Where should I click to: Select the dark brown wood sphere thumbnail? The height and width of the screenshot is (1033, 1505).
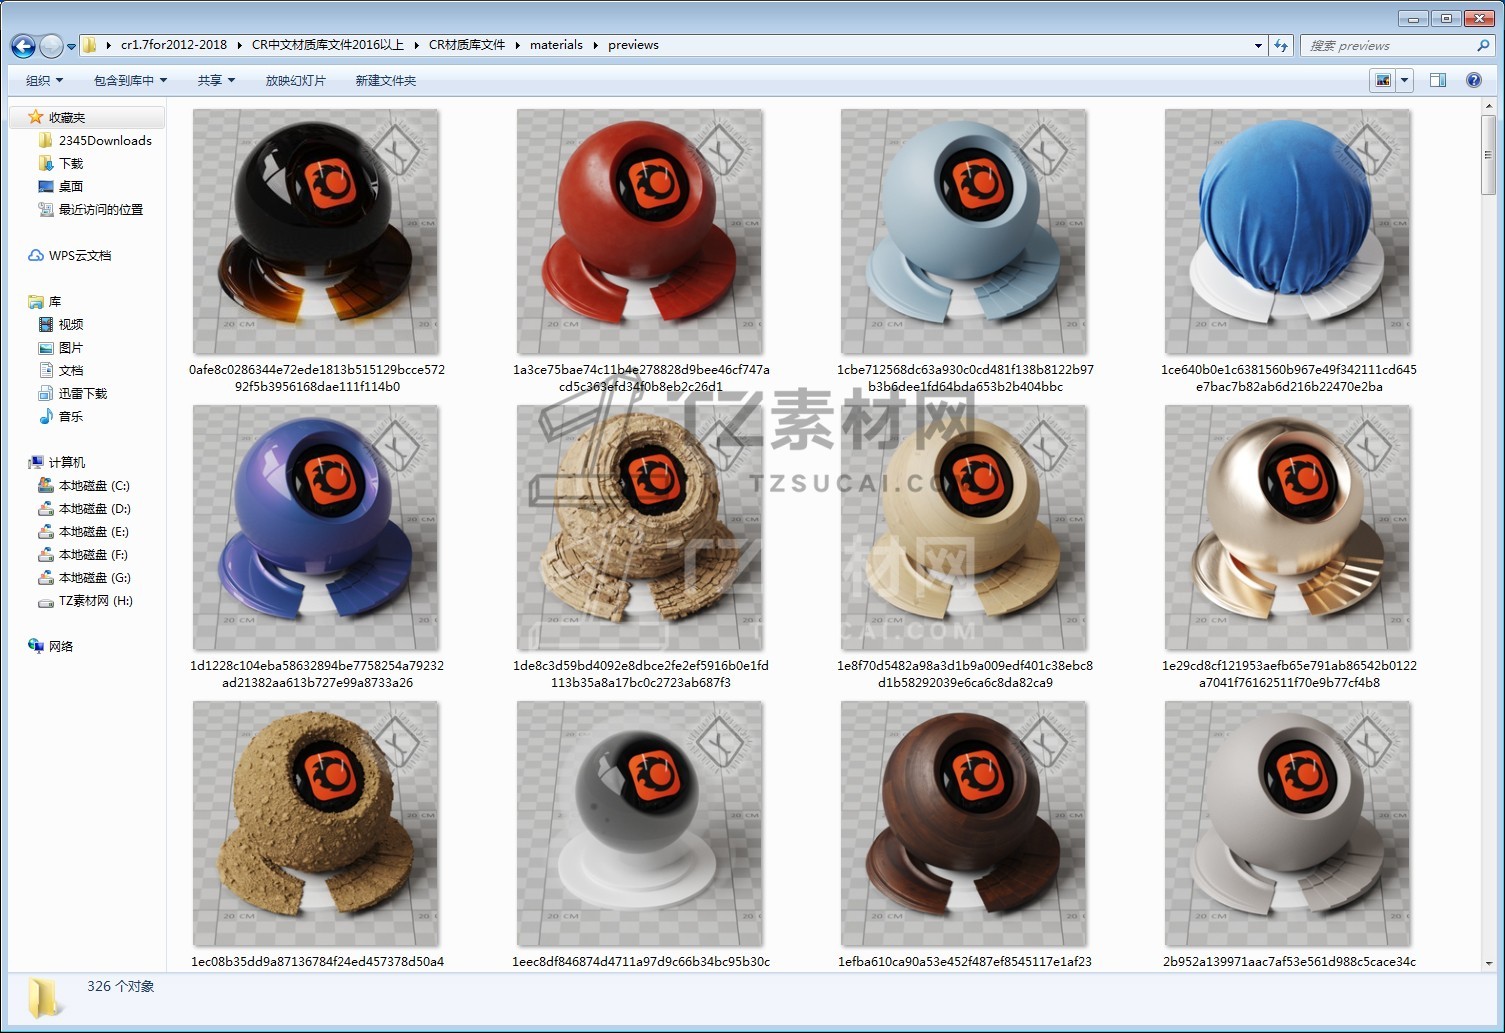(964, 823)
